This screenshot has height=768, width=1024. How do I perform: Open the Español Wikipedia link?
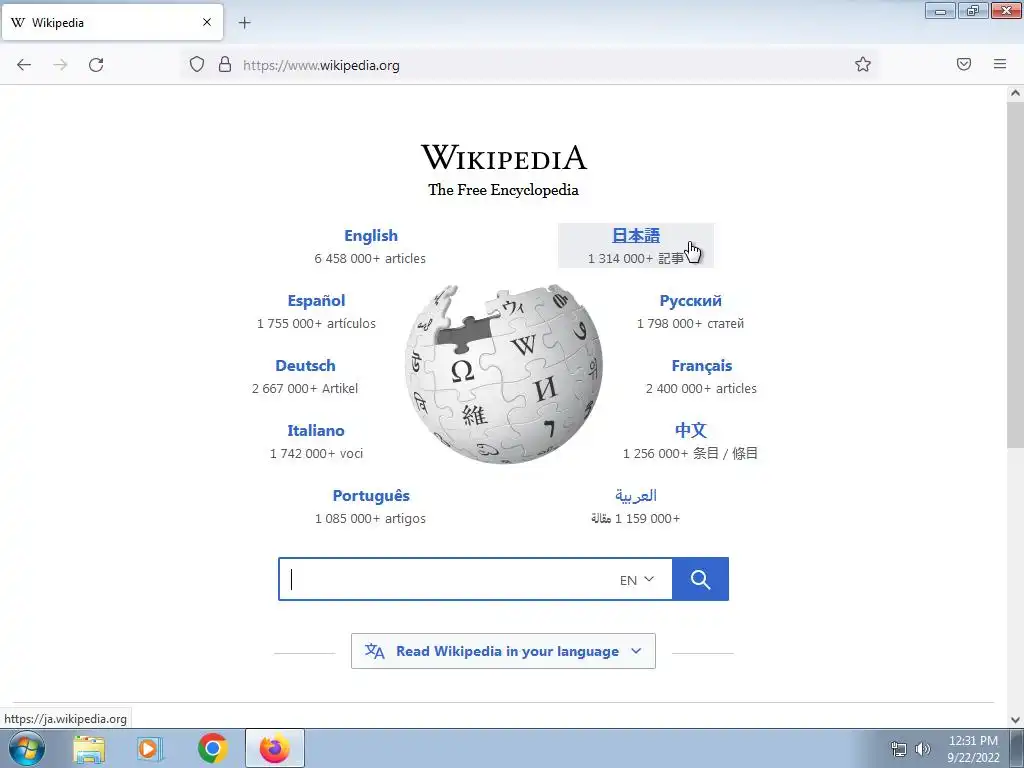316,300
